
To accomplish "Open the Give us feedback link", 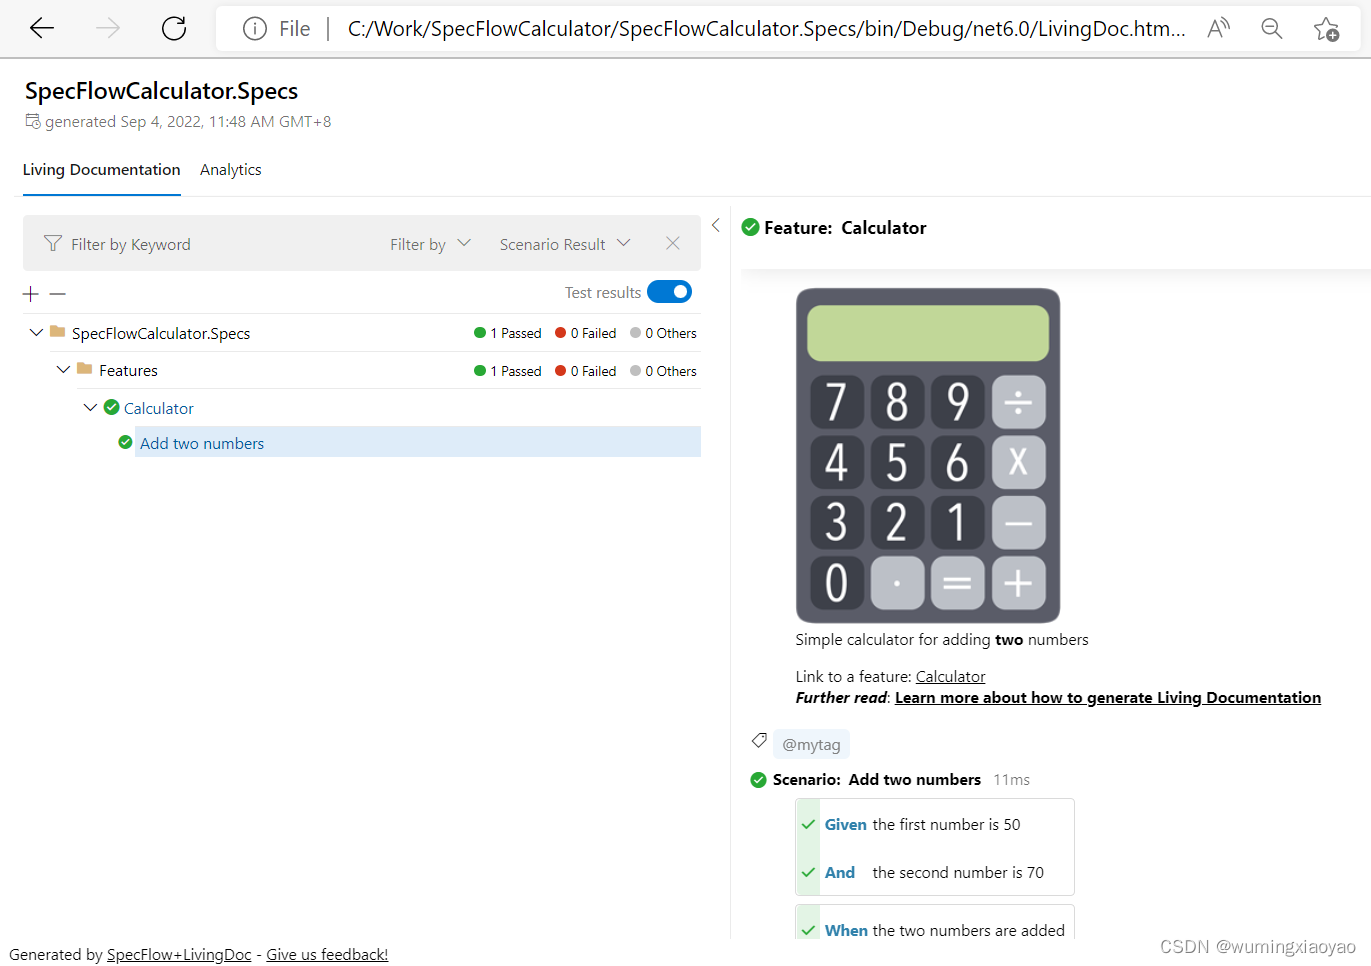I will [327, 955].
